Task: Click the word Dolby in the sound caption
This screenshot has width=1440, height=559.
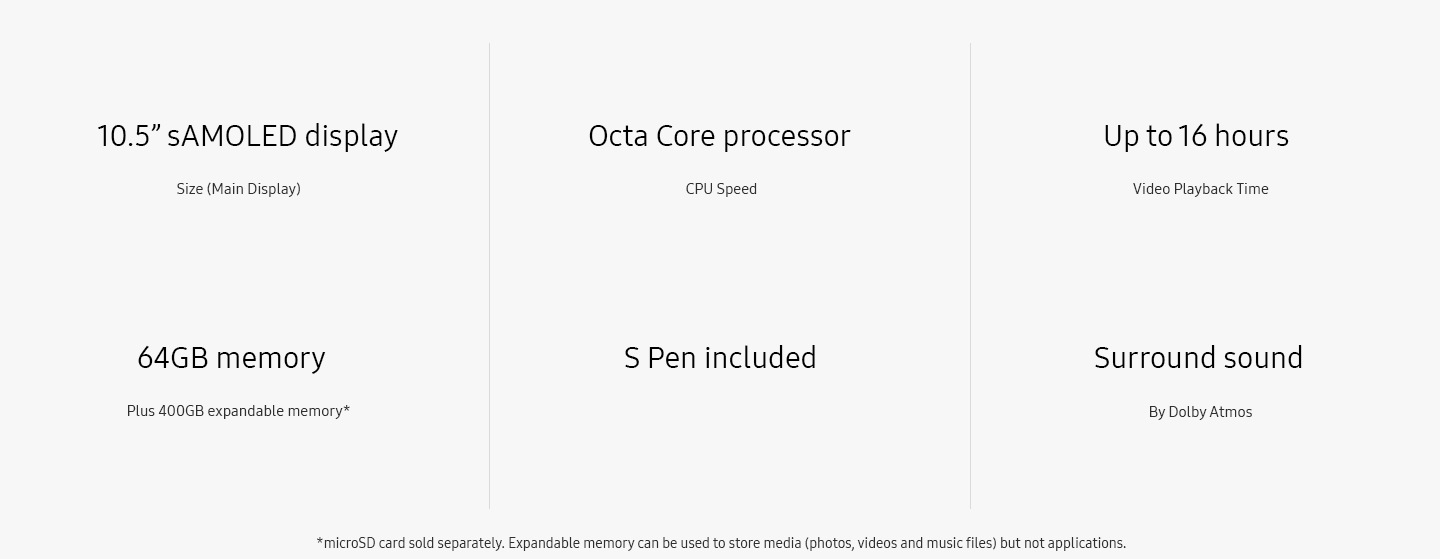Action: (x=1187, y=412)
